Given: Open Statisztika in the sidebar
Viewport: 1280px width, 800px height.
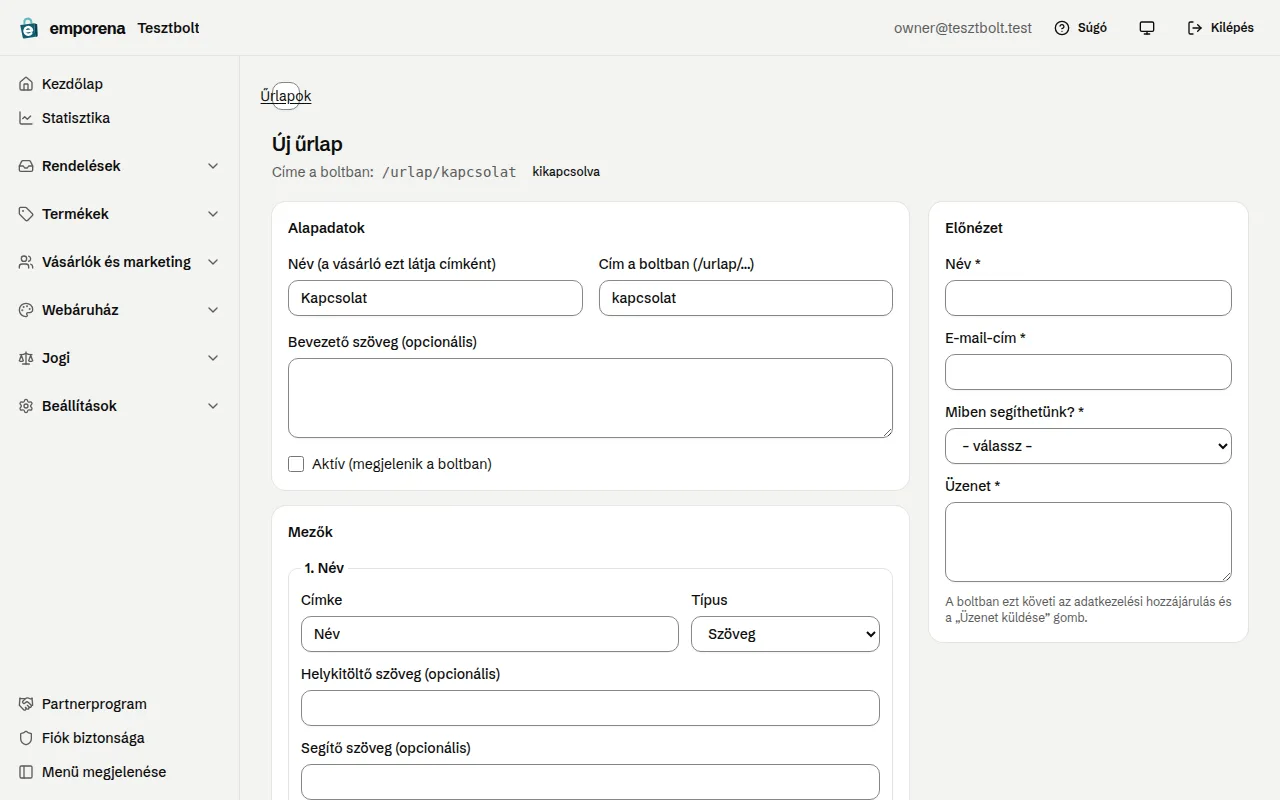Looking at the screenshot, I should point(120,118).
